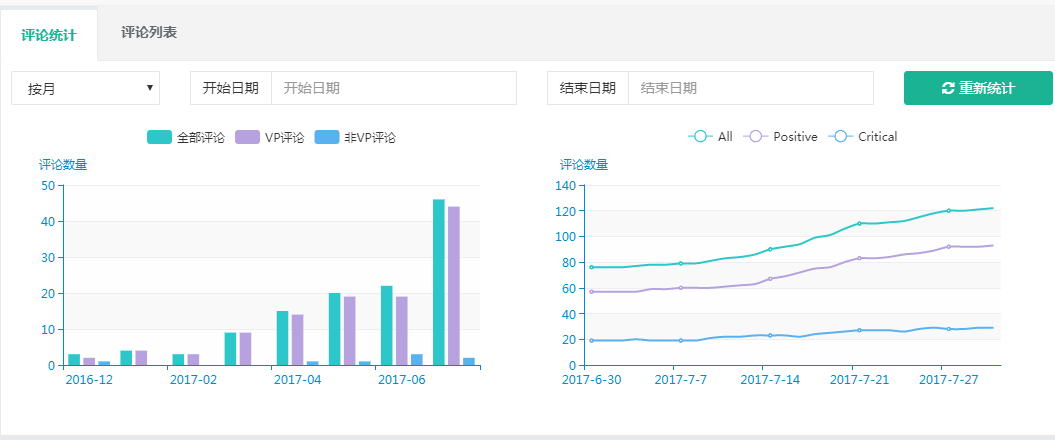1055x440 pixels.
Task: Toggle the Positive series legend marker
Action: (x=756, y=137)
